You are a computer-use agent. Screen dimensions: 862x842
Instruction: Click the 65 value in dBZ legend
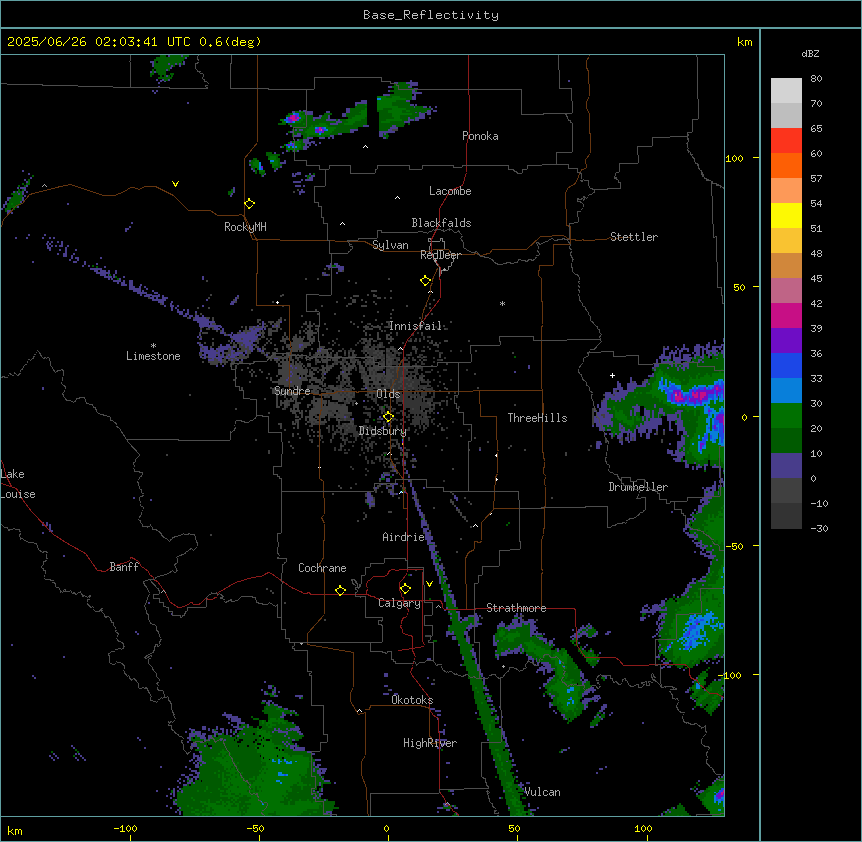pyautogui.click(x=816, y=129)
